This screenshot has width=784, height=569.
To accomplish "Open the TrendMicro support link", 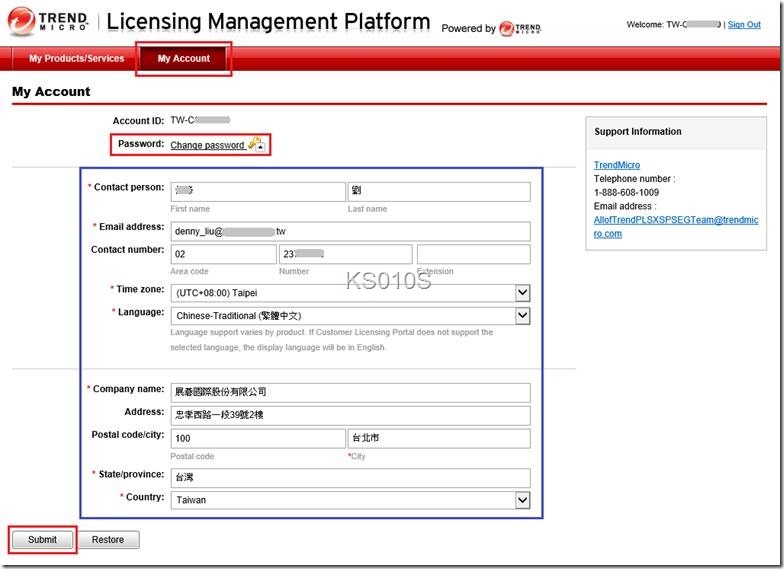I will pyautogui.click(x=616, y=165).
